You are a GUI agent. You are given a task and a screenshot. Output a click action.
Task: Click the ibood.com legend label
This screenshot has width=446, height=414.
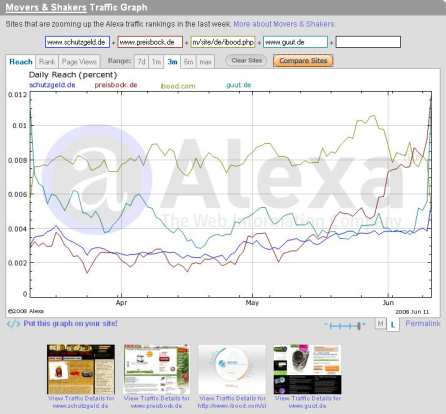[178, 86]
